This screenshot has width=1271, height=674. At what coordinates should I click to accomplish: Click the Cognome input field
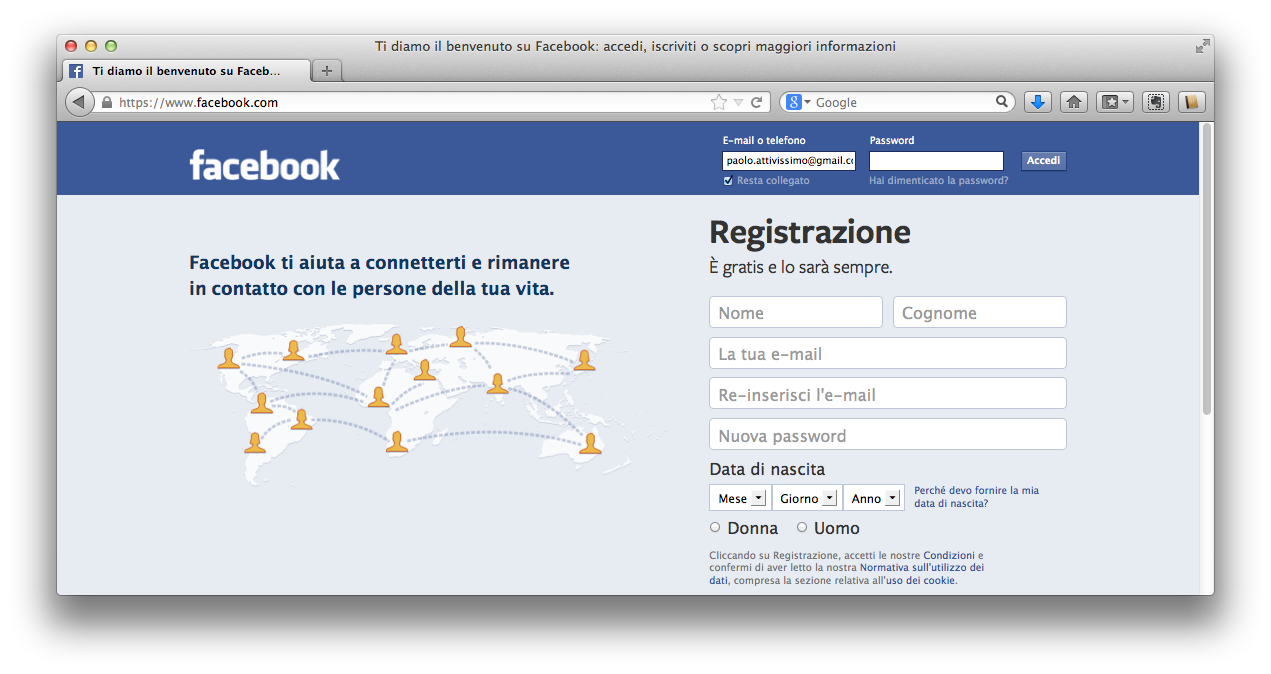pos(980,312)
